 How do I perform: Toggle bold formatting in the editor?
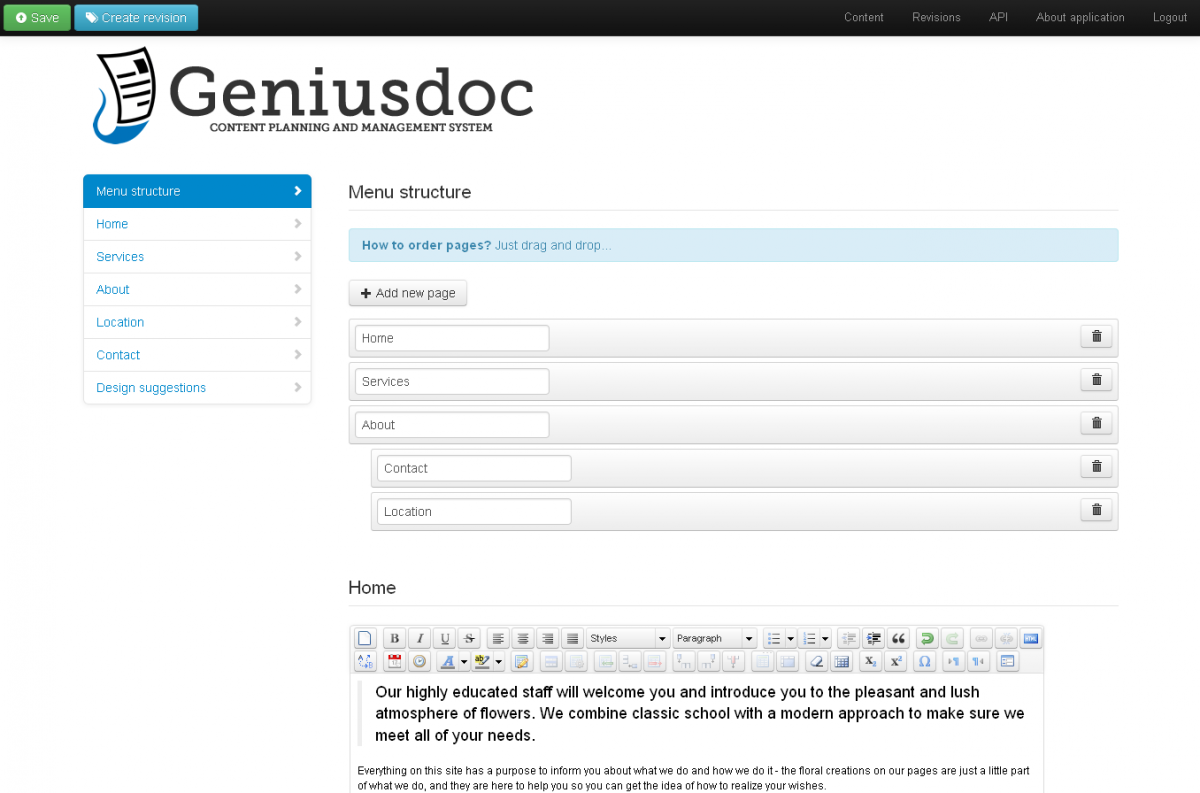[x=395, y=639]
